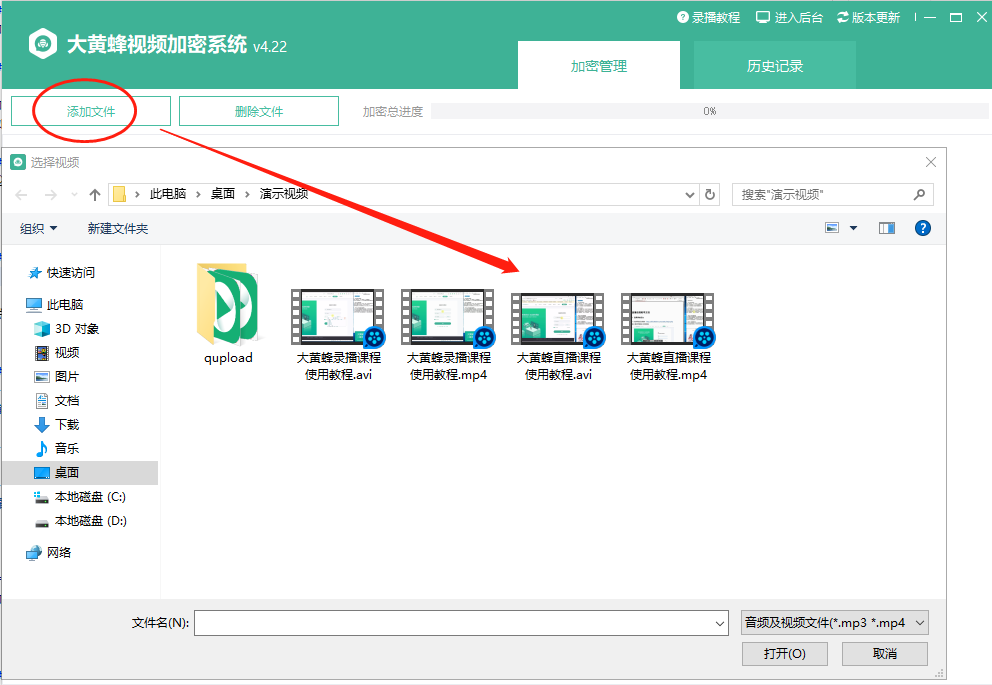Click the 文件名 input field
Screen dimensions: 992x685
pyautogui.click(x=453, y=623)
